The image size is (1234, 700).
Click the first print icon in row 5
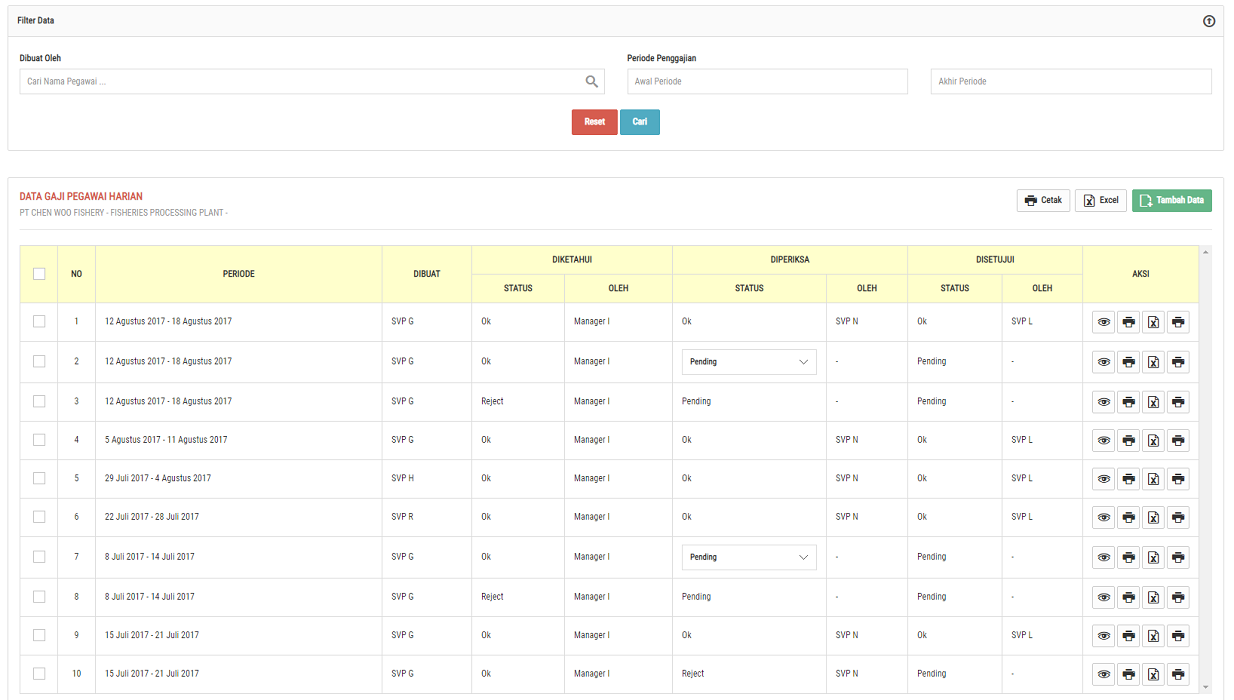[x=1128, y=479]
